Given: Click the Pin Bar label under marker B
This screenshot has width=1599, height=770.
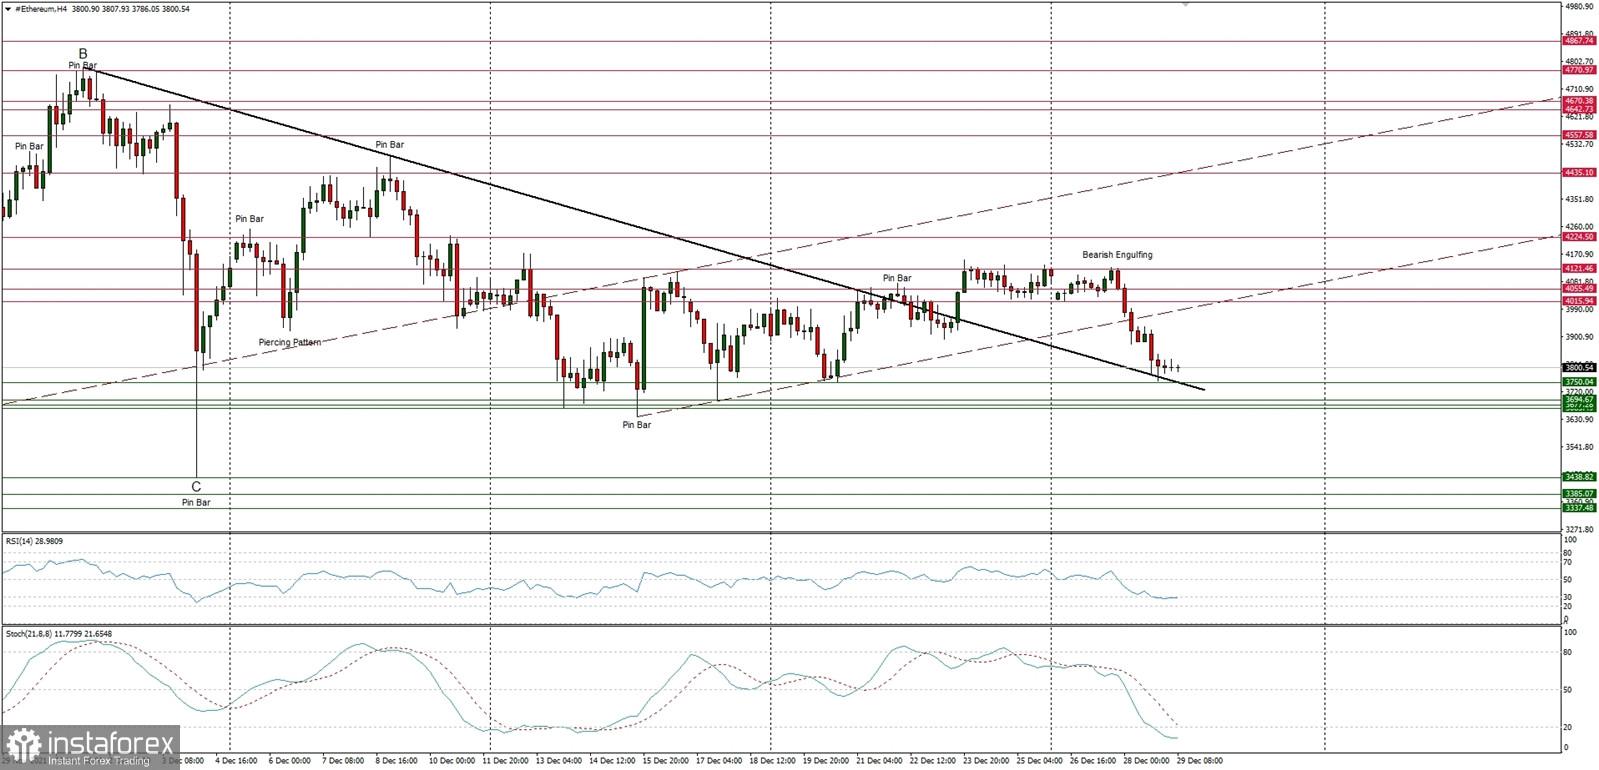Looking at the screenshot, I should click(83, 66).
